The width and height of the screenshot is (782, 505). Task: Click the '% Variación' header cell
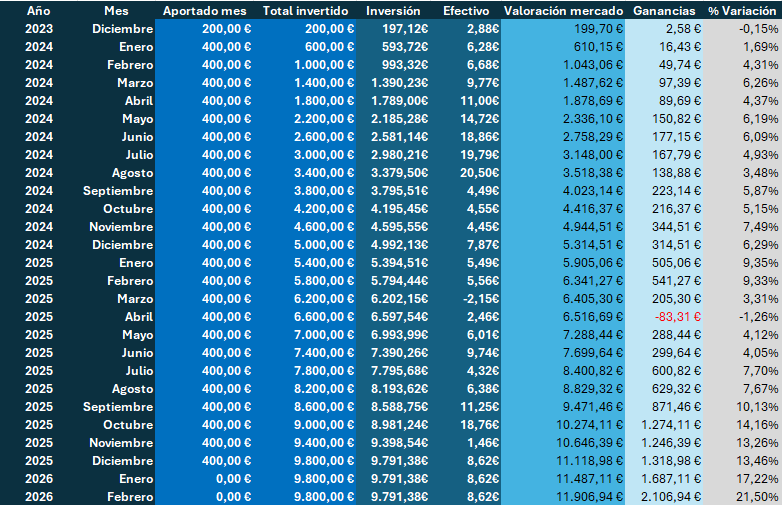[742, 11]
